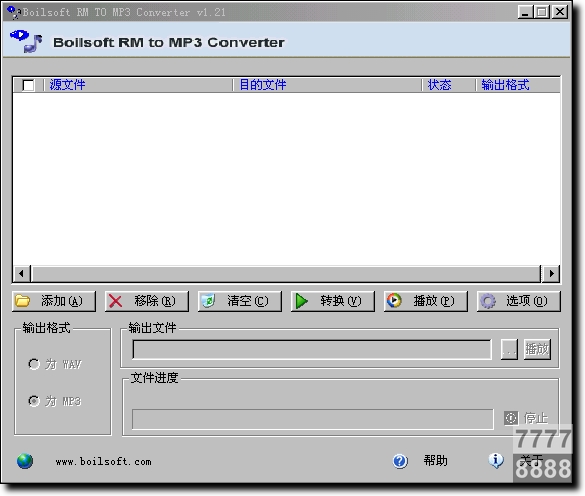Click the media player icon on 播放(P)
Image resolution: width=585 pixels, height=496 pixels.
(x=394, y=300)
